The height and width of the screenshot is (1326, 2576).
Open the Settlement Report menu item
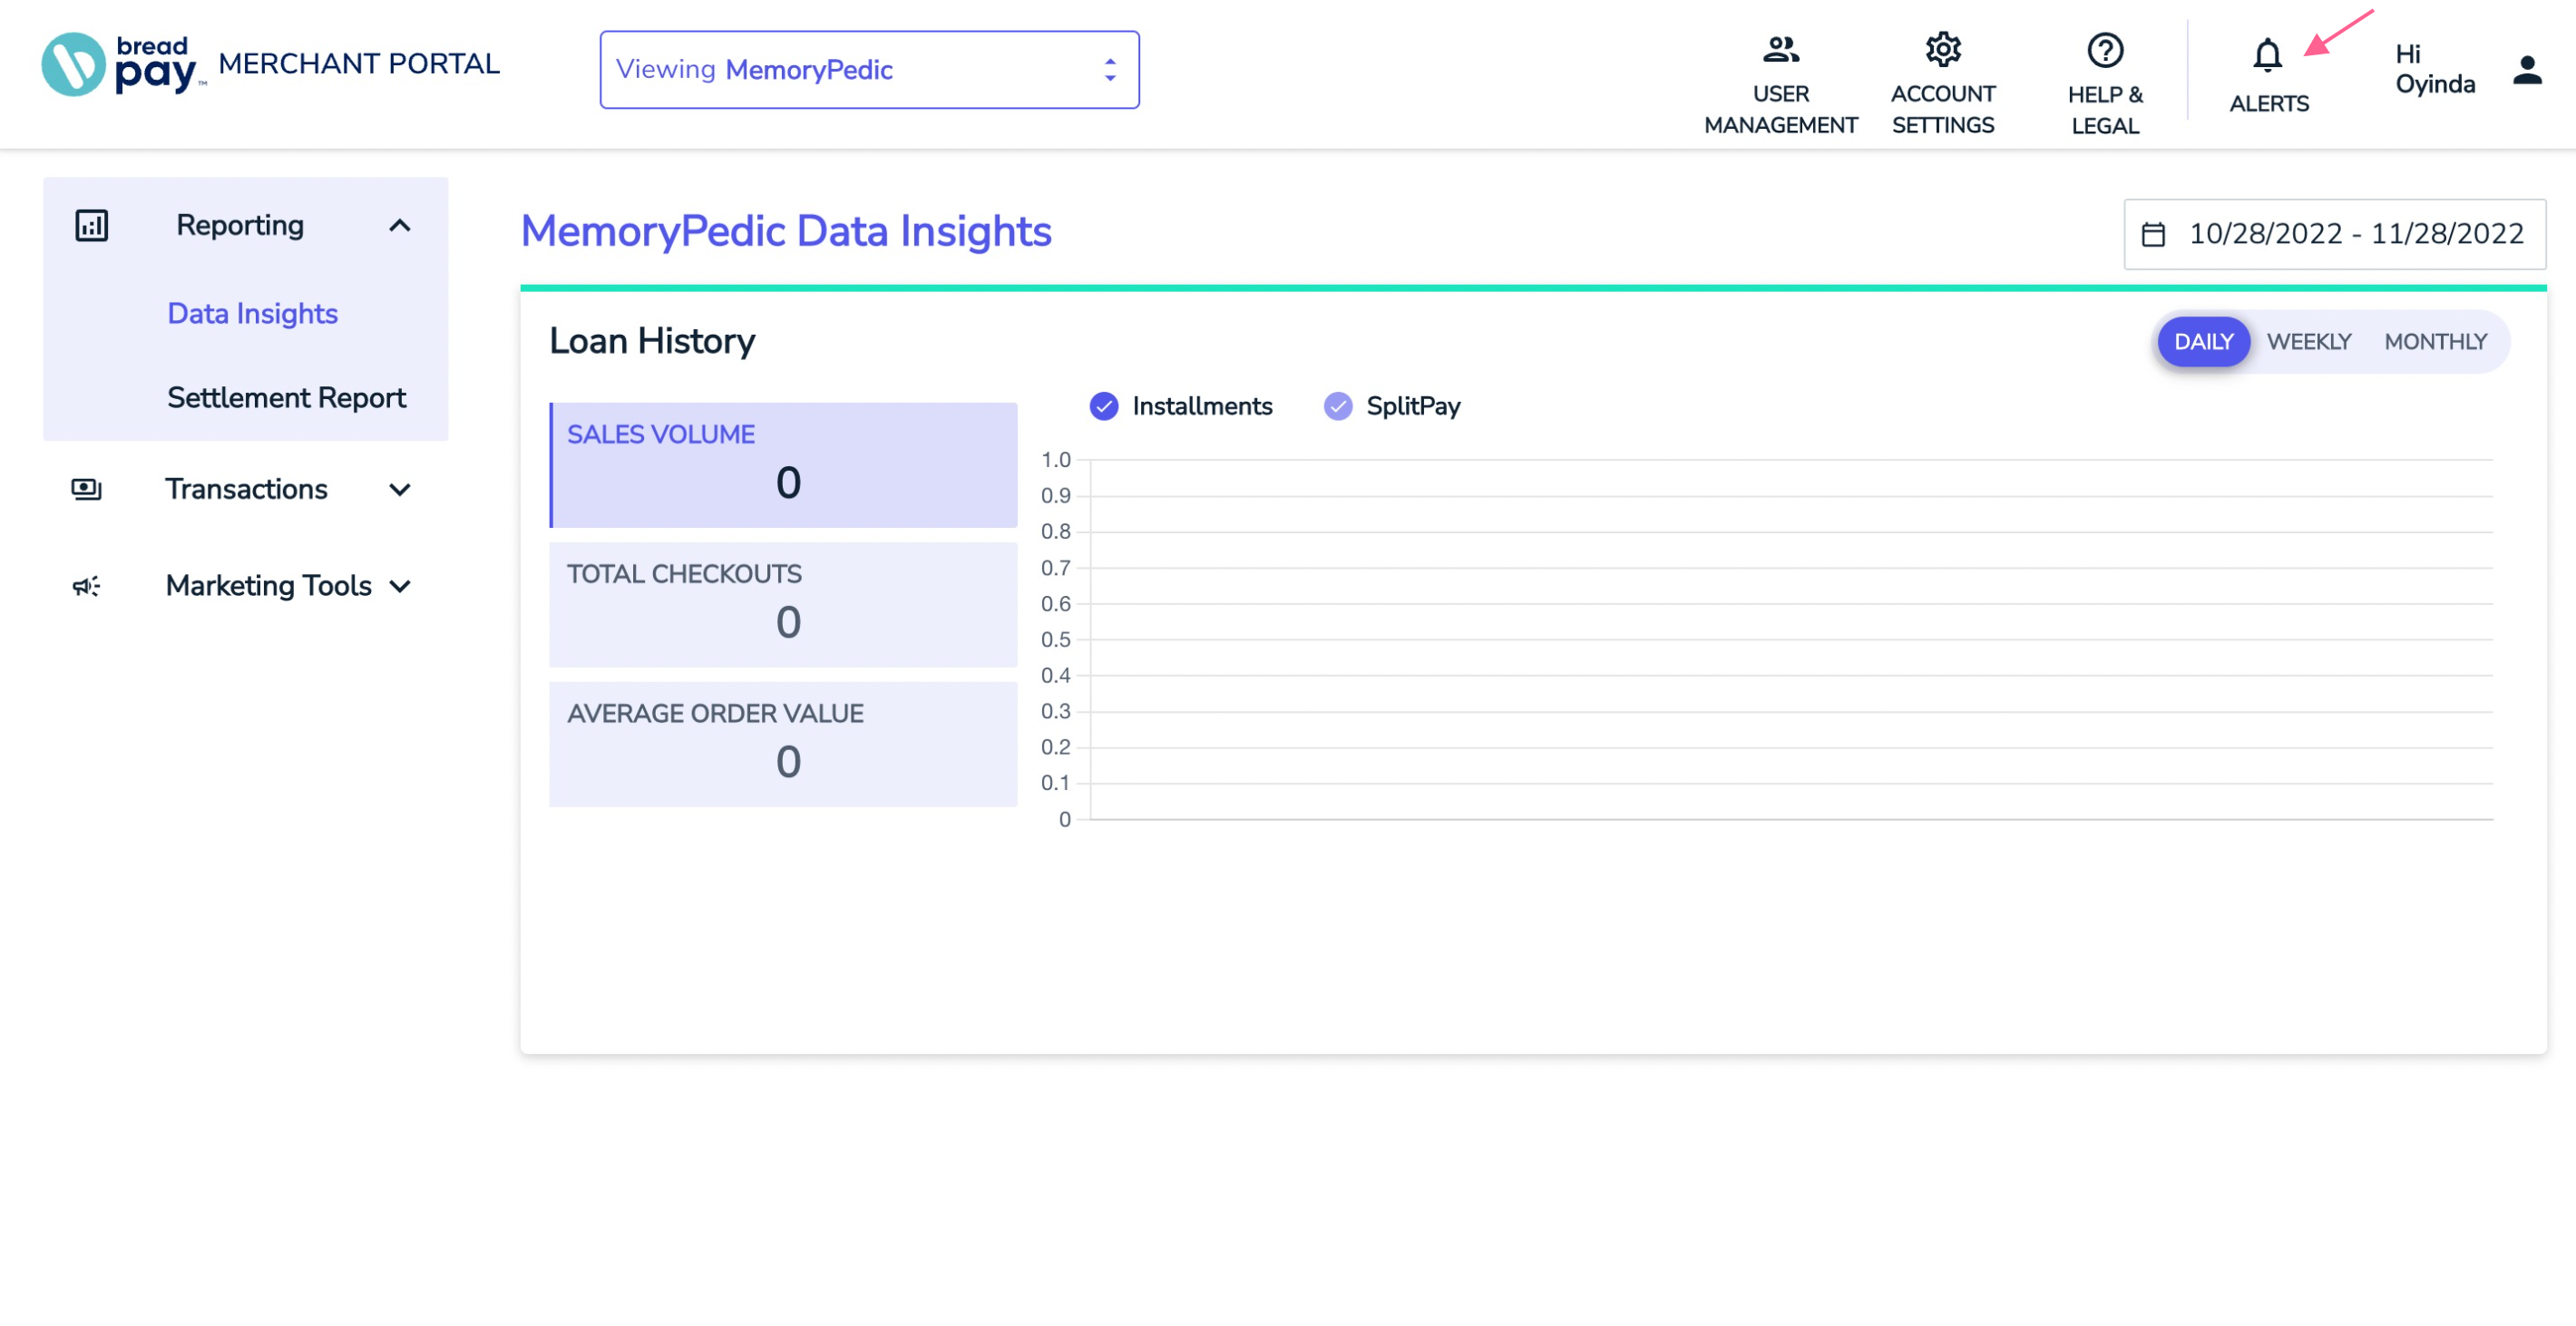point(286,398)
